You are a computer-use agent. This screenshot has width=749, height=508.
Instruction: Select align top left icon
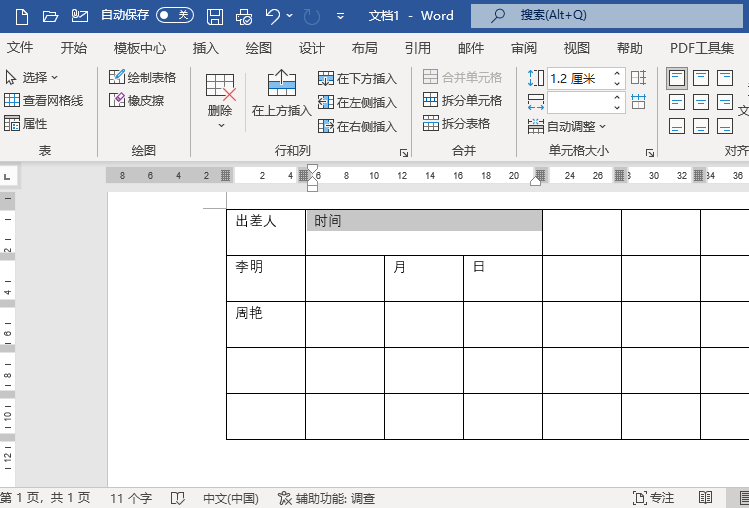677,78
